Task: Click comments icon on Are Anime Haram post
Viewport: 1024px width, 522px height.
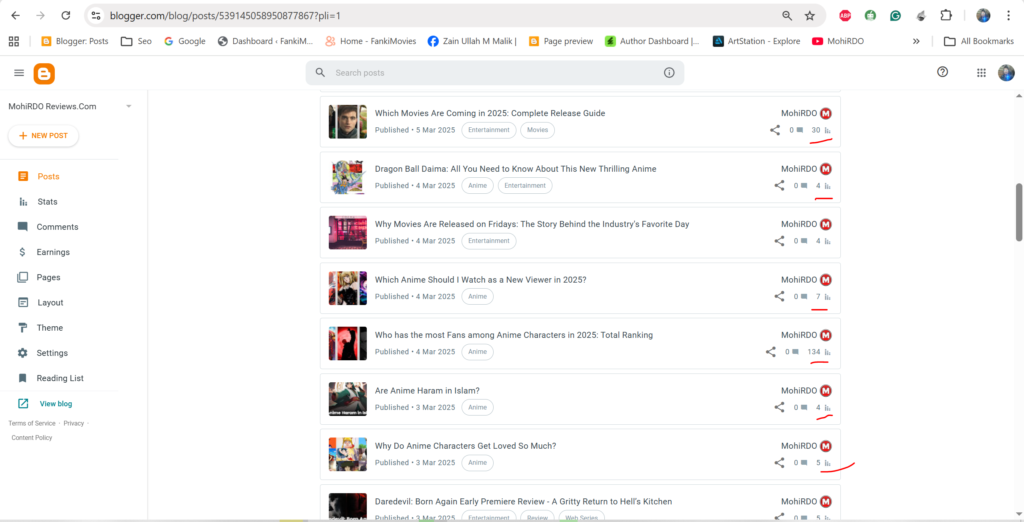Action: pyautogui.click(x=799, y=408)
